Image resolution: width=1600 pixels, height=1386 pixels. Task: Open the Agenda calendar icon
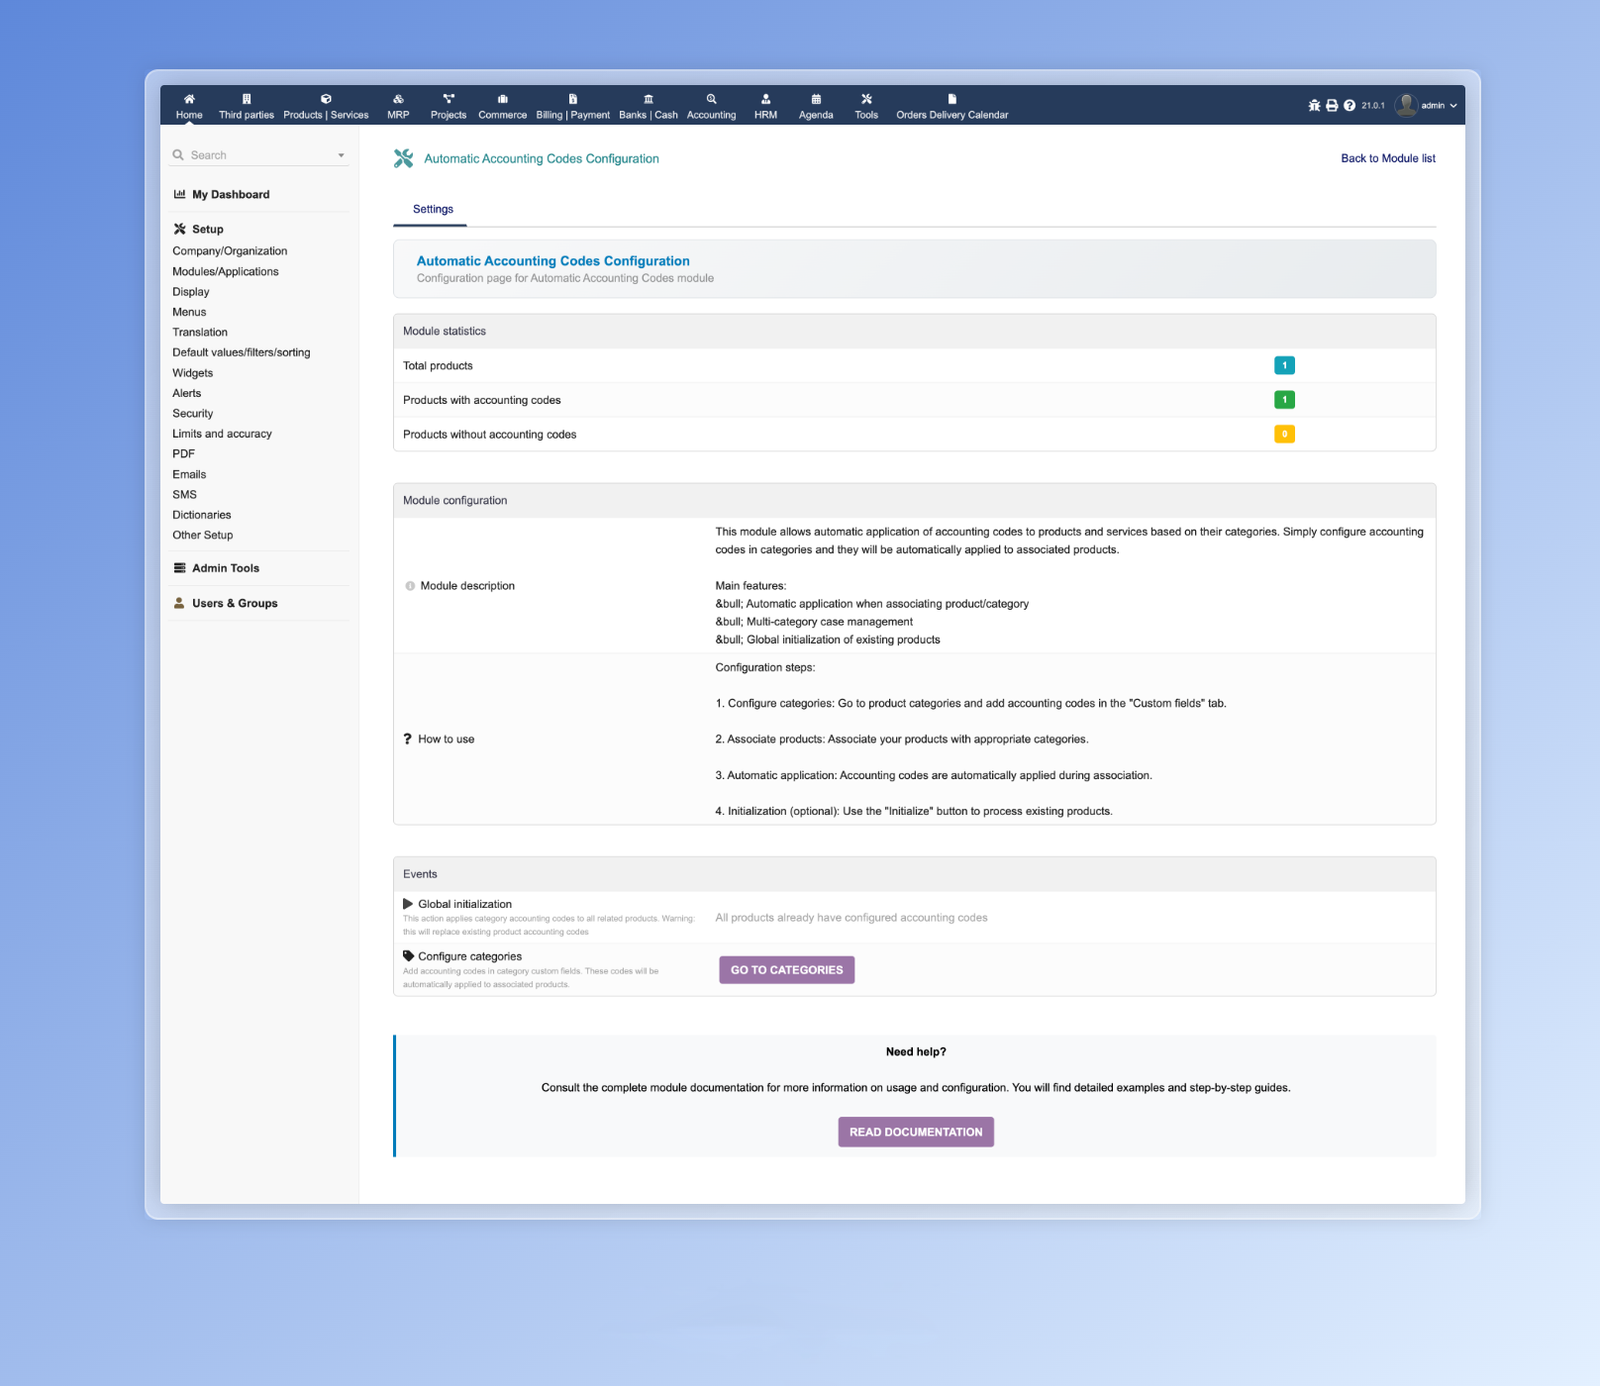[x=816, y=99]
